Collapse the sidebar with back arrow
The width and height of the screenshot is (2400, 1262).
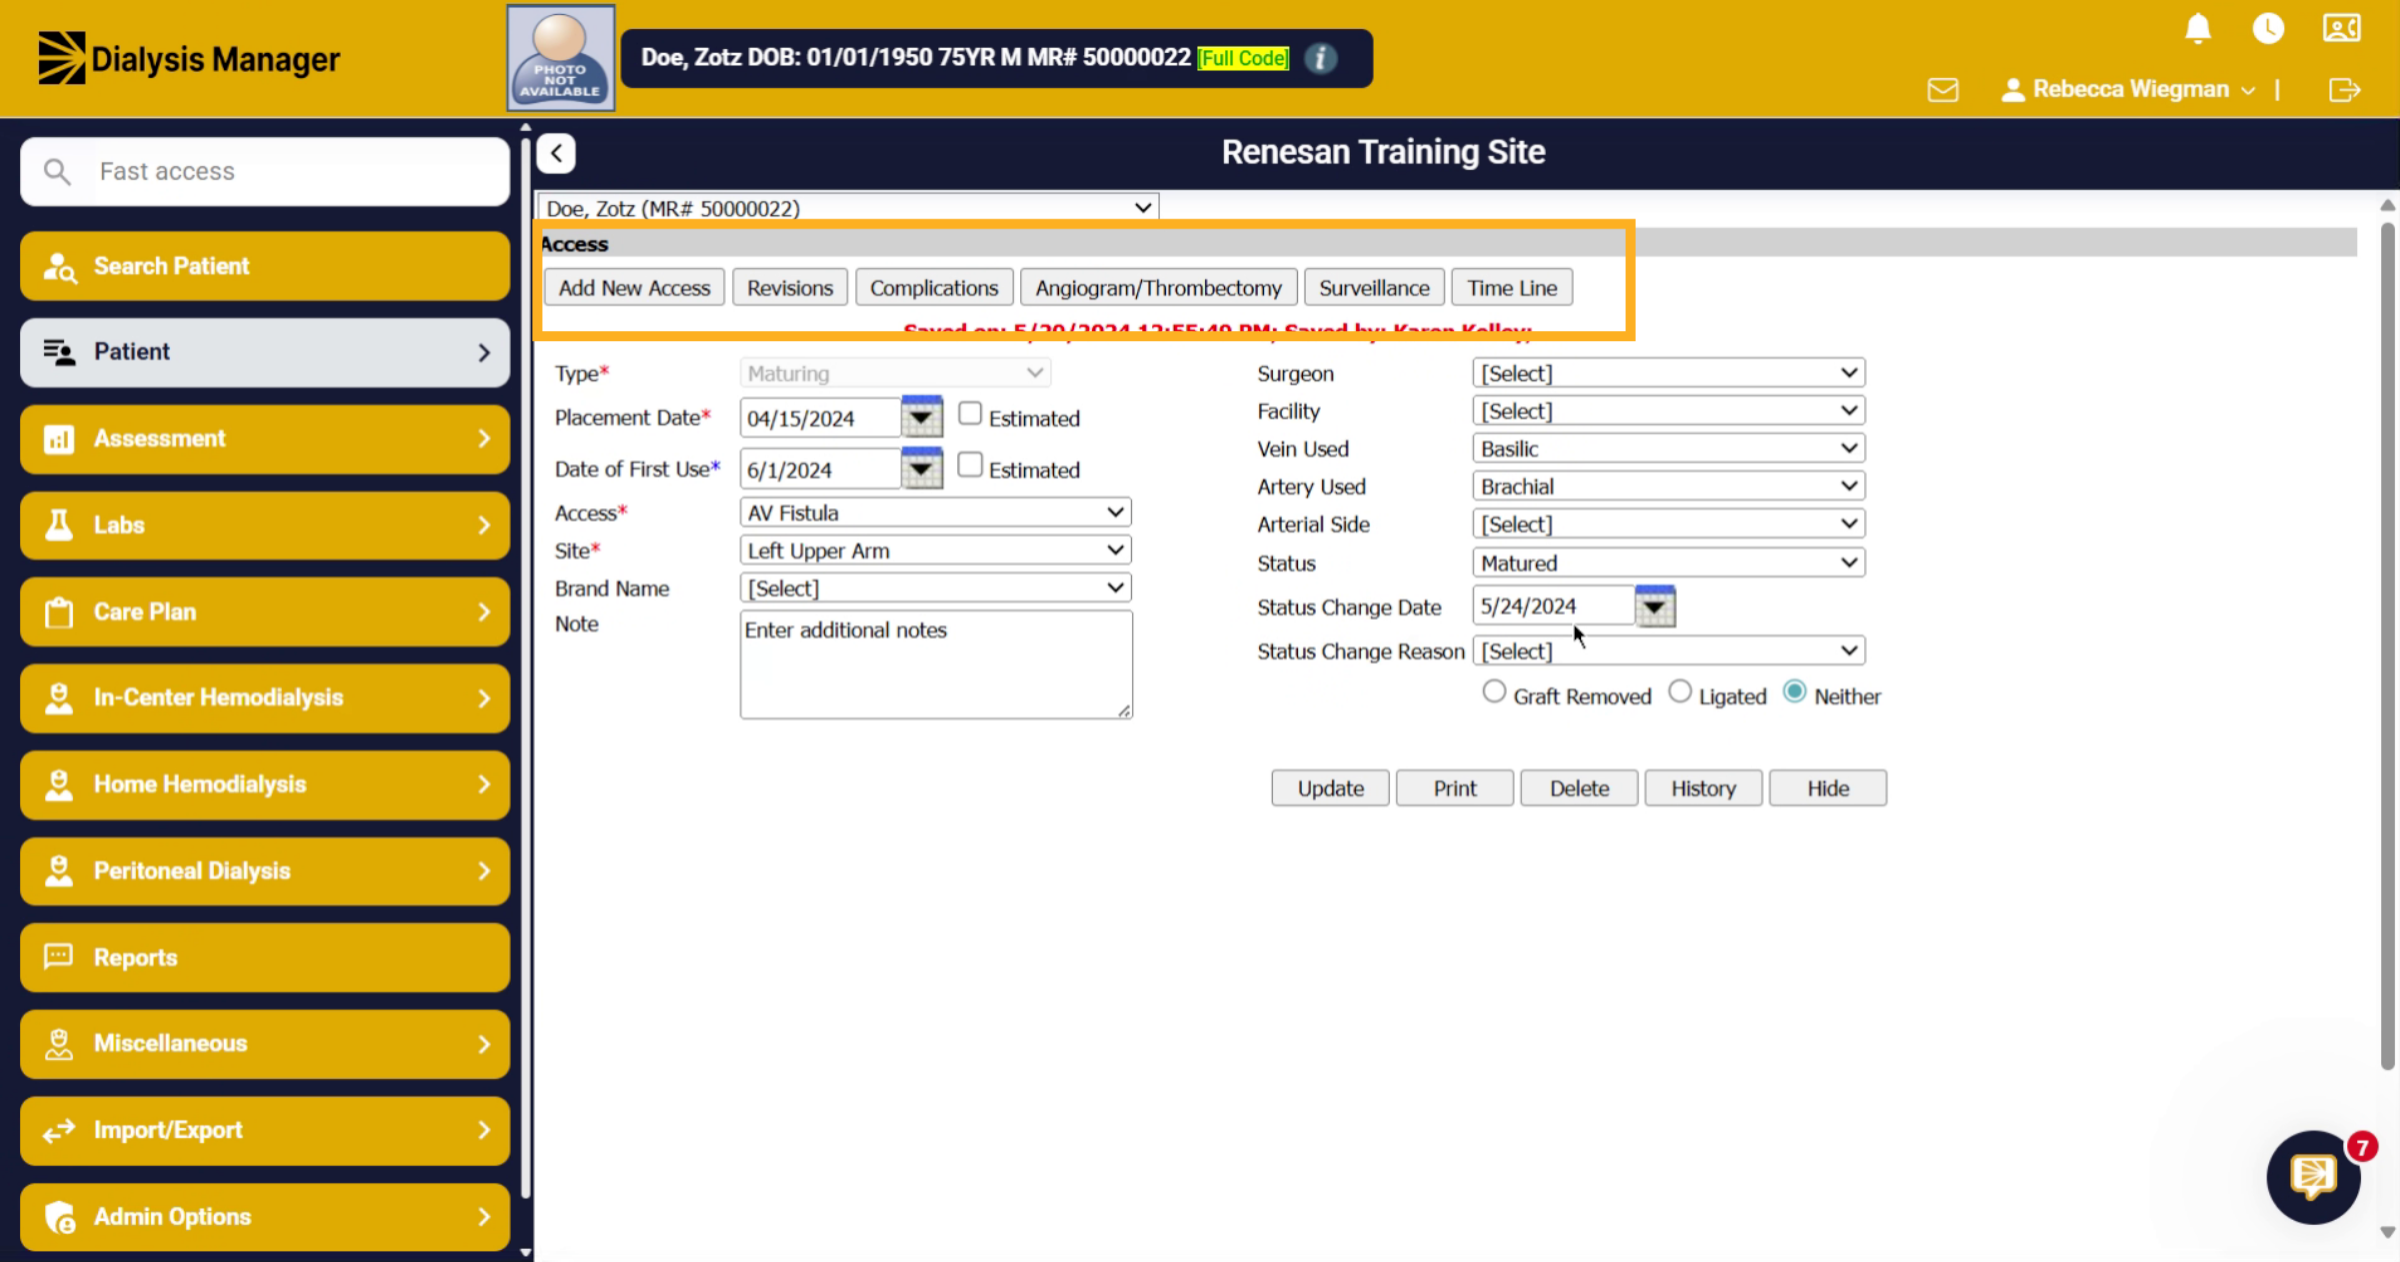pyautogui.click(x=556, y=153)
